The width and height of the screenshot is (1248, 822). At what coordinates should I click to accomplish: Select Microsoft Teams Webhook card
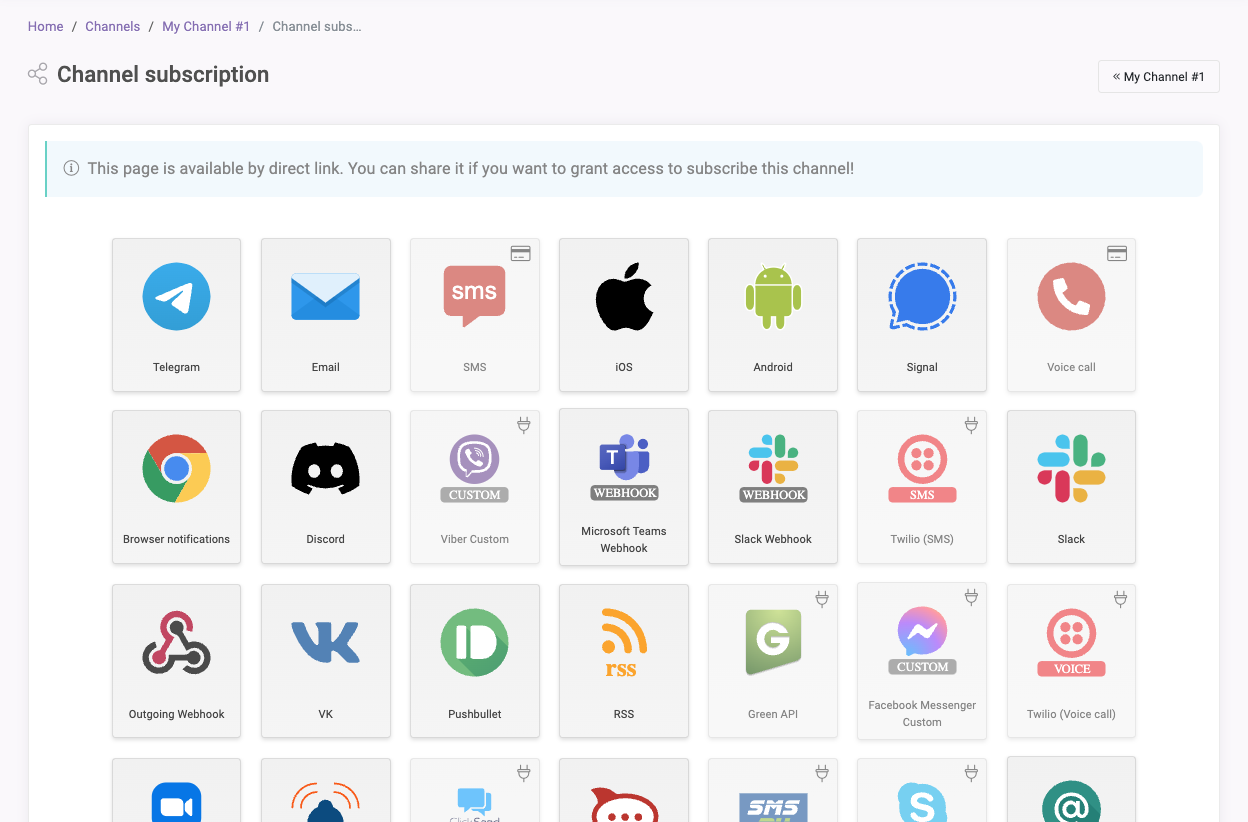(623, 487)
